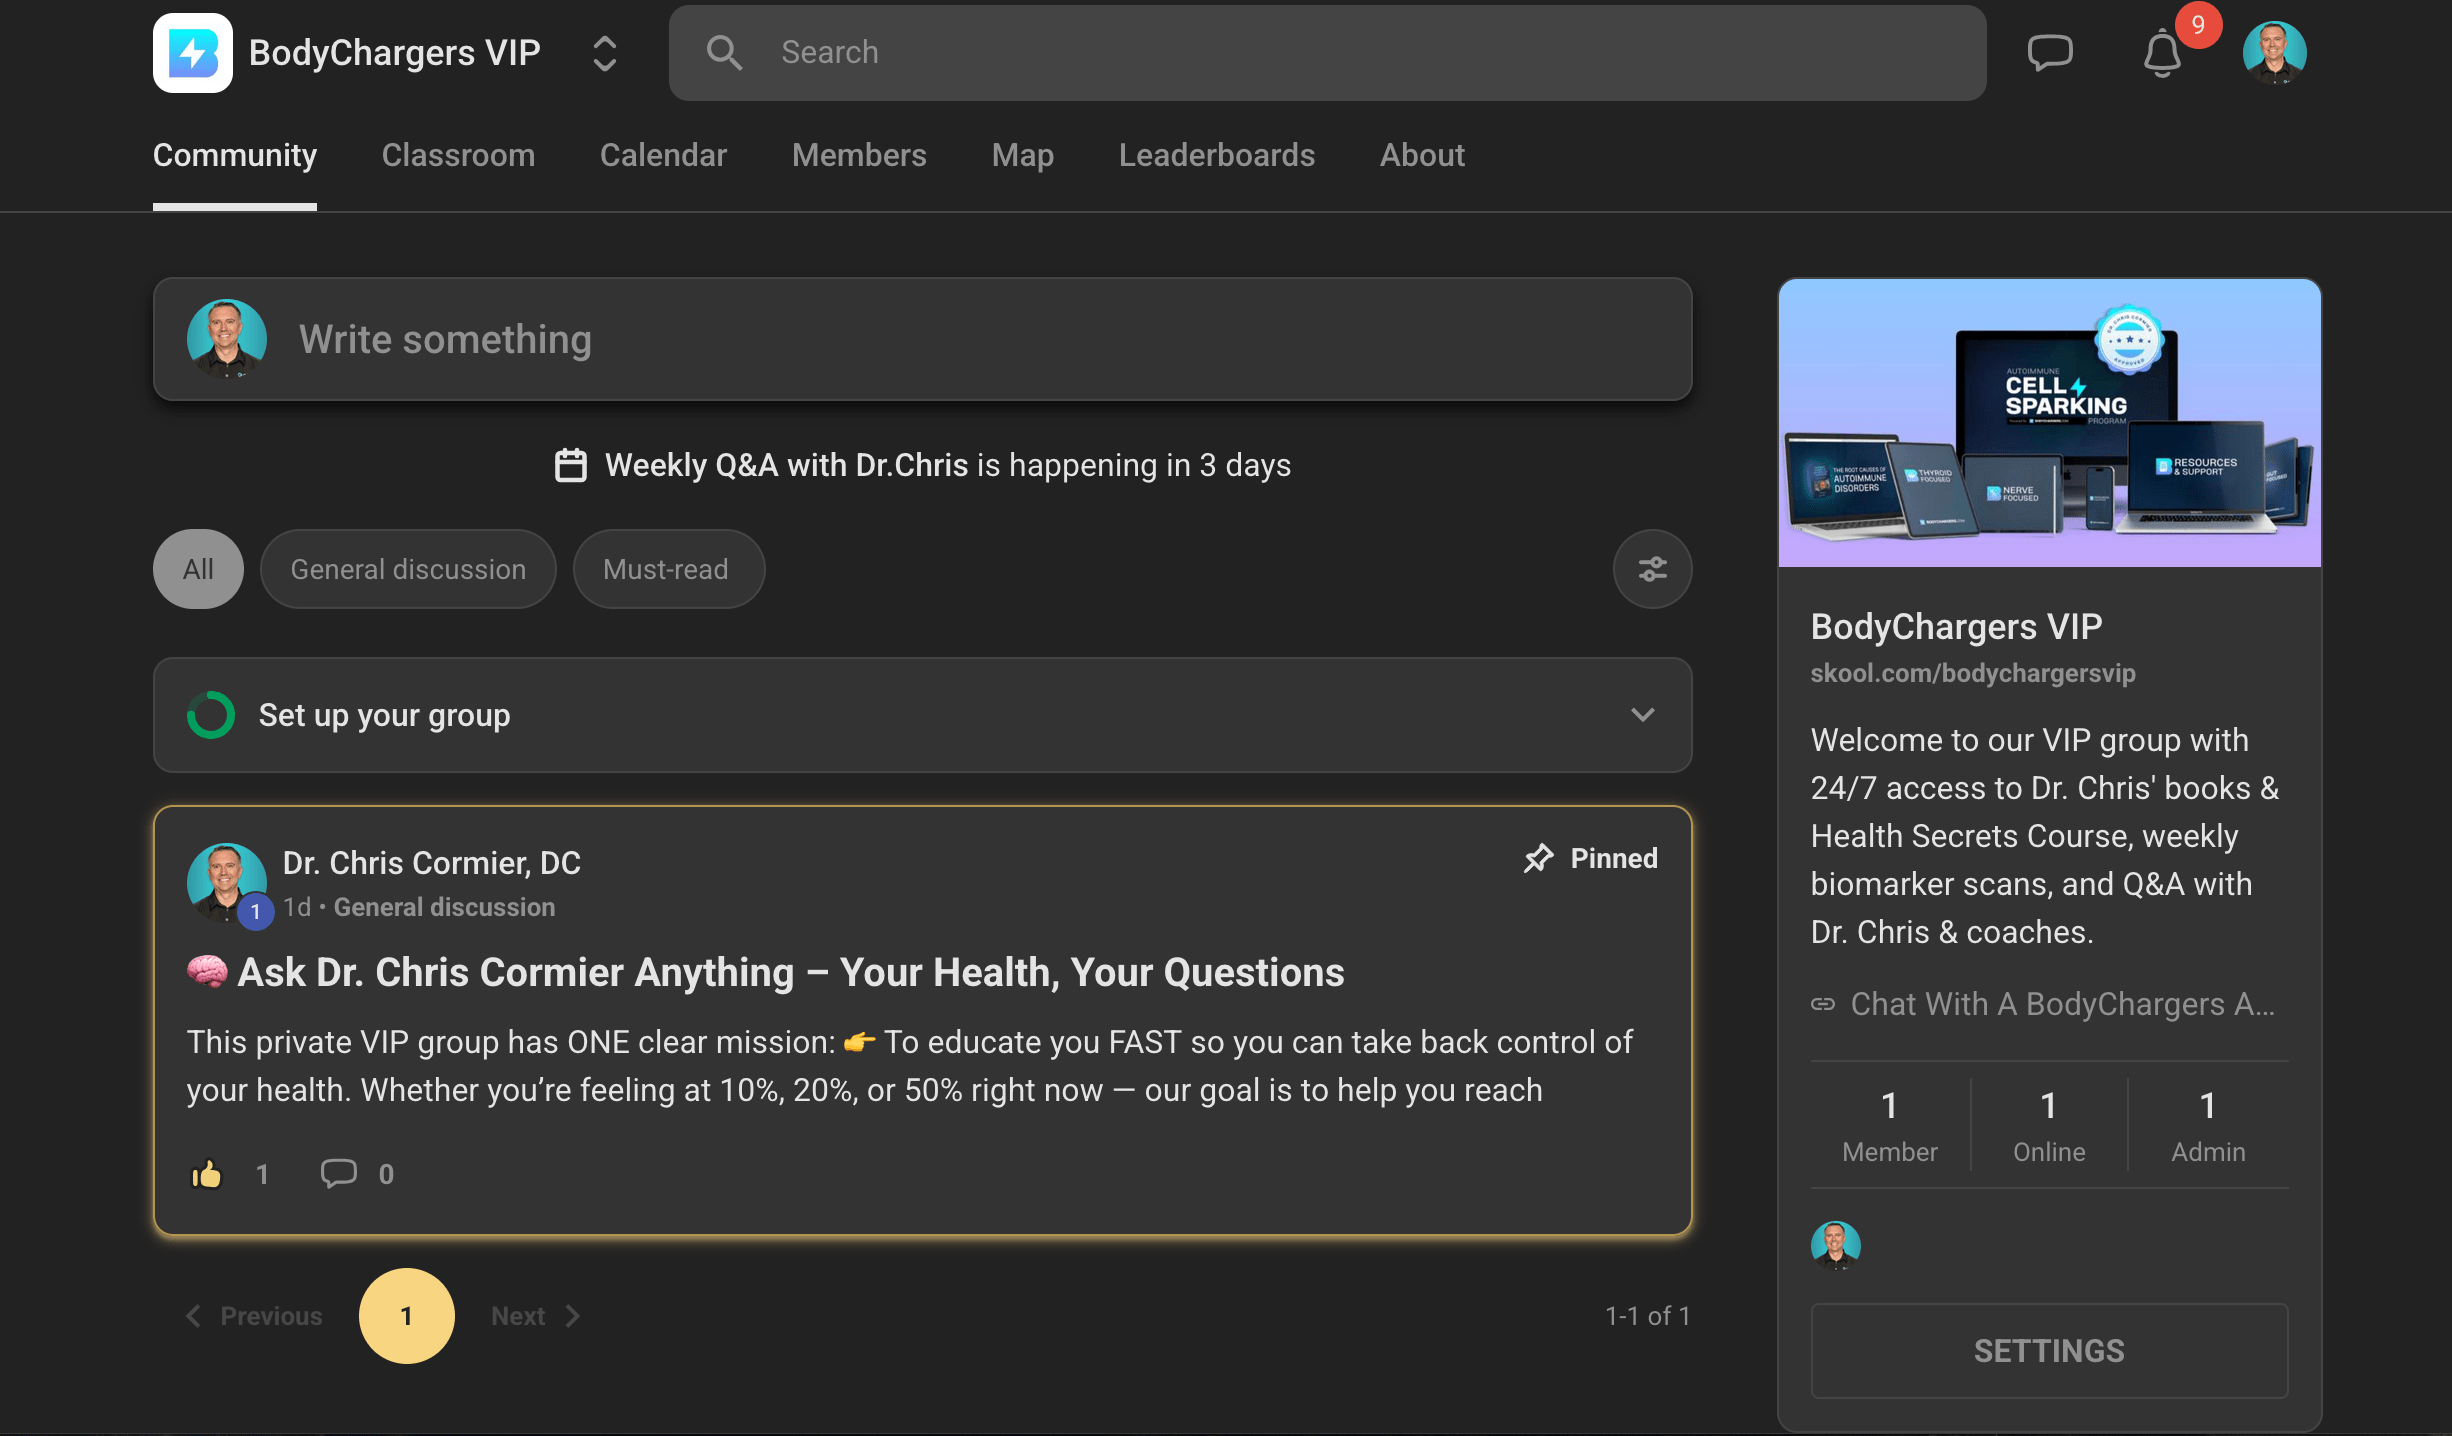Screen dimensions: 2452x1436
Task: Filter posts by Must-read
Action: [668, 569]
